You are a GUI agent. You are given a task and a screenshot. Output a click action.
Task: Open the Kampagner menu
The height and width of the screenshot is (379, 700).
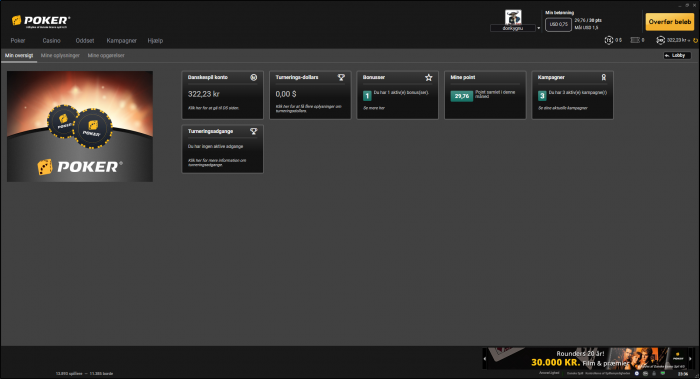(x=121, y=41)
